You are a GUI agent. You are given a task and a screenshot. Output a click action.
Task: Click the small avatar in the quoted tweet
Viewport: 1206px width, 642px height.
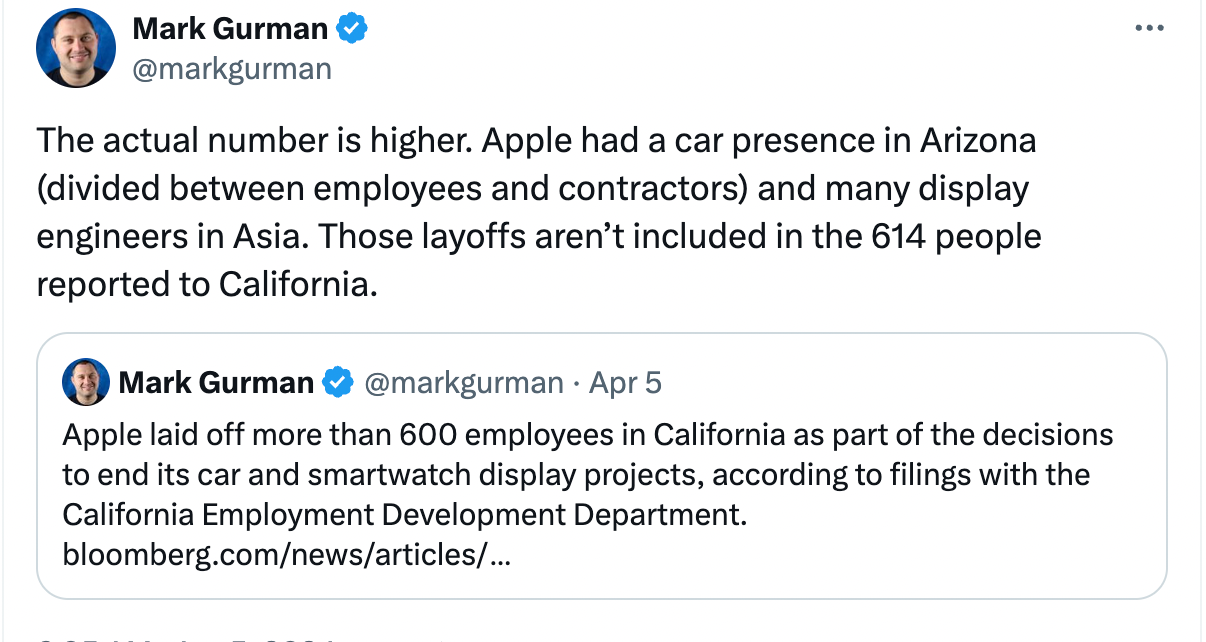coord(86,382)
